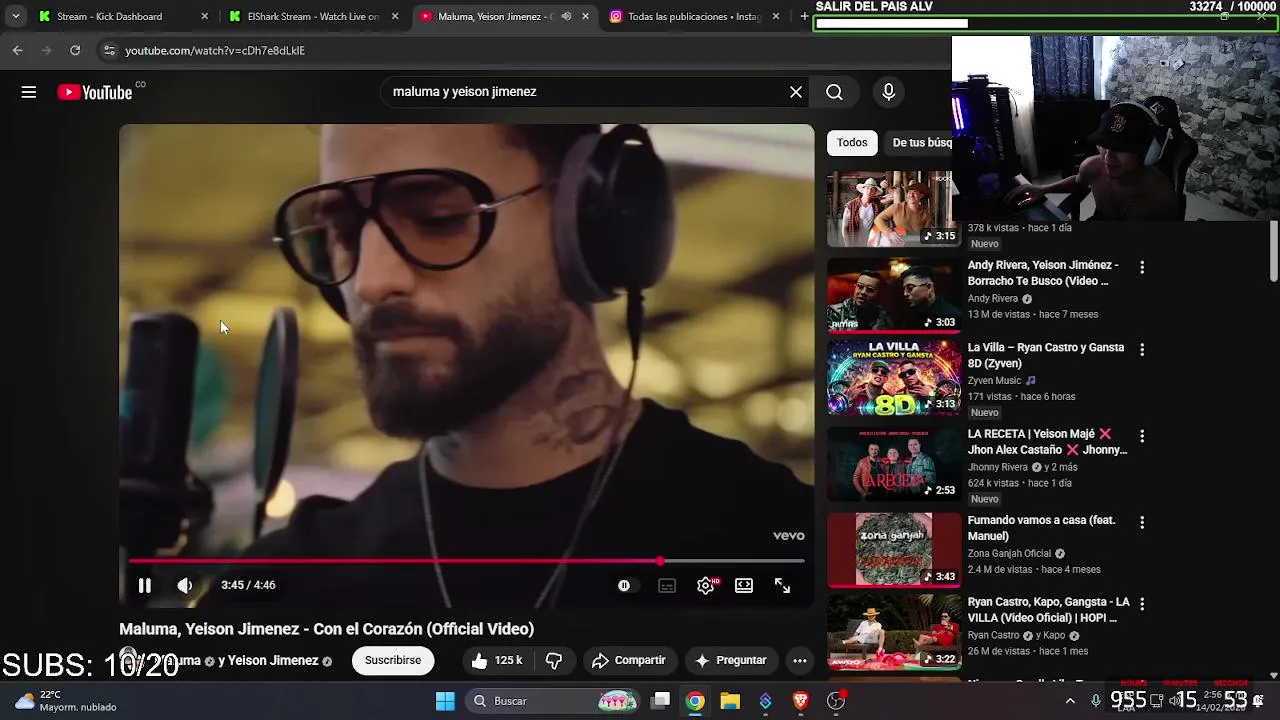
Task: Open a new browser tab with plus
Action: (x=803, y=16)
